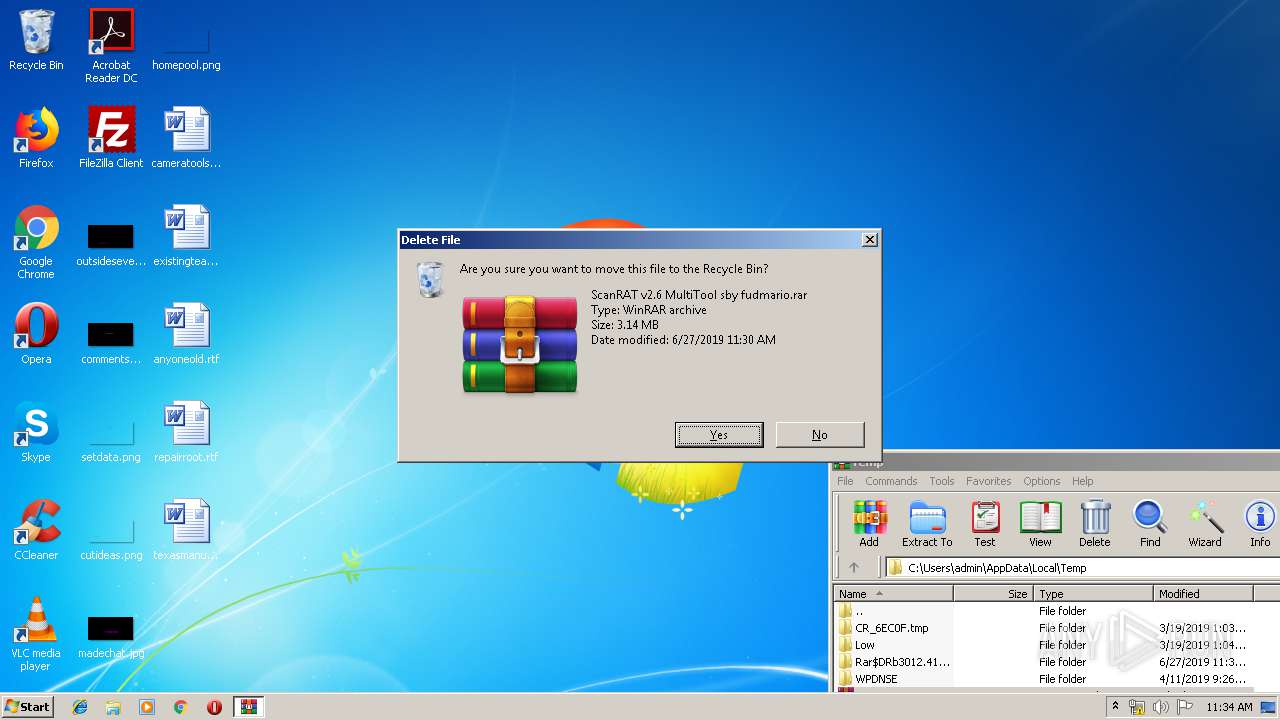This screenshot has height=720, width=1280.
Task: Open the Commands menu in WinRAR
Action: [x=891, y=481]
